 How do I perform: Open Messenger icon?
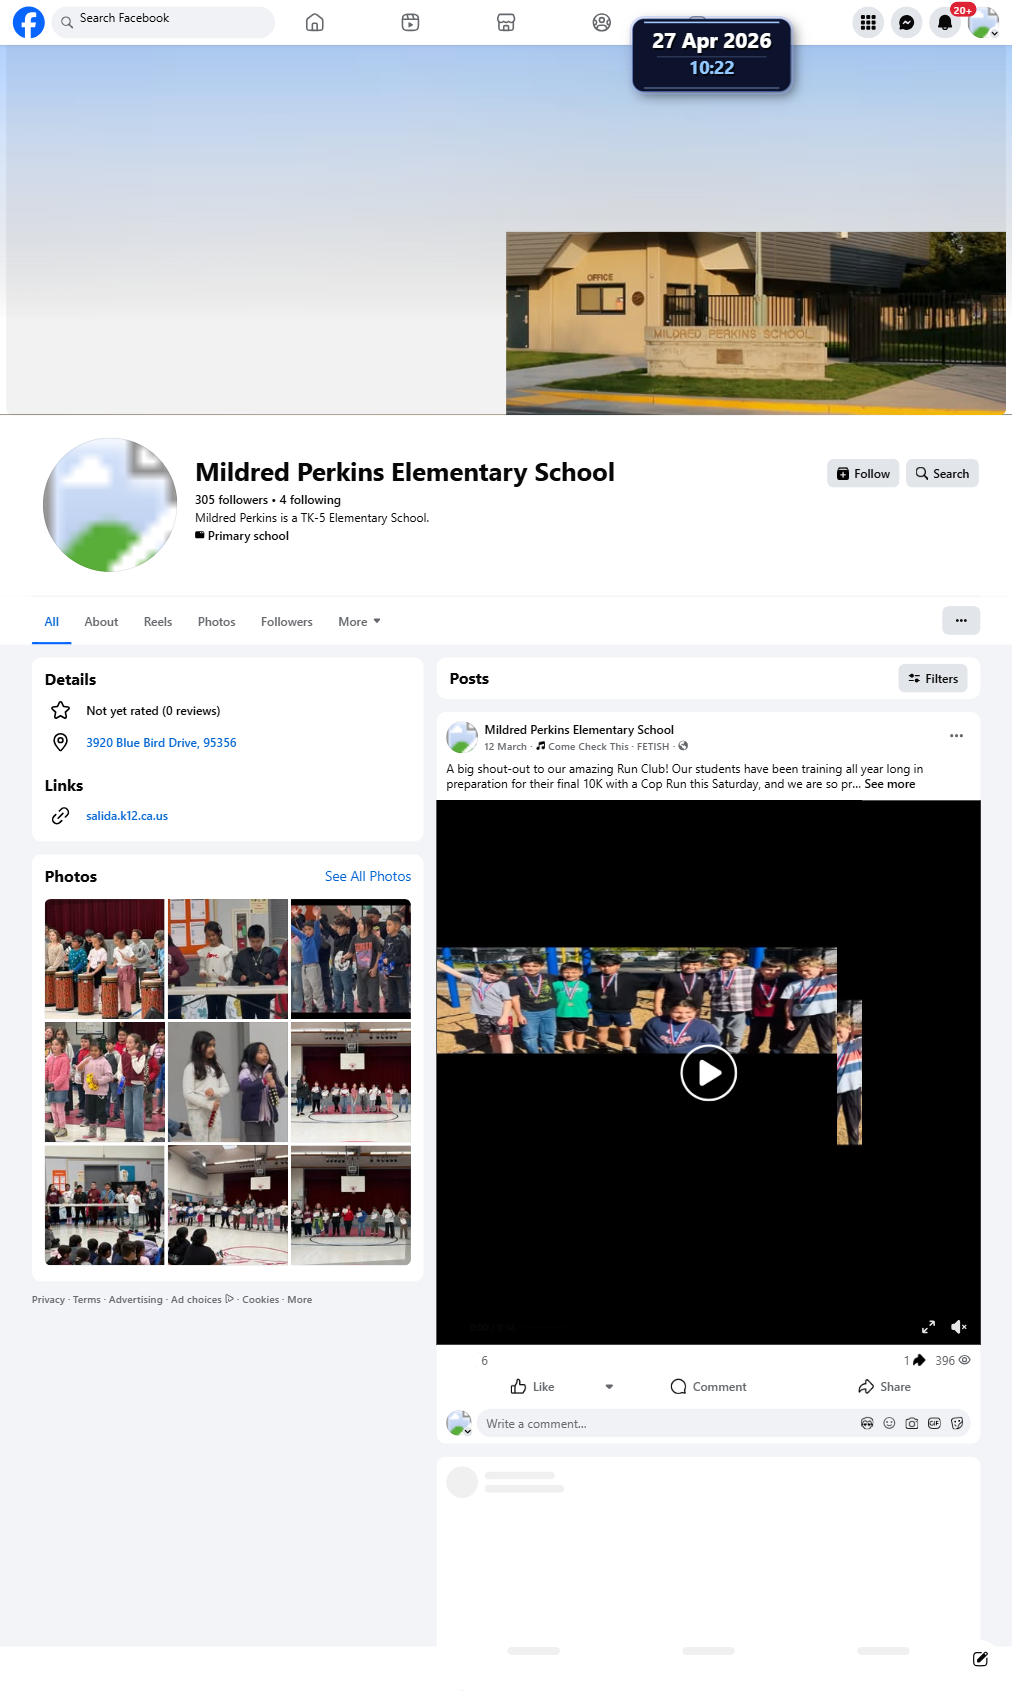(x=906, y=22)
